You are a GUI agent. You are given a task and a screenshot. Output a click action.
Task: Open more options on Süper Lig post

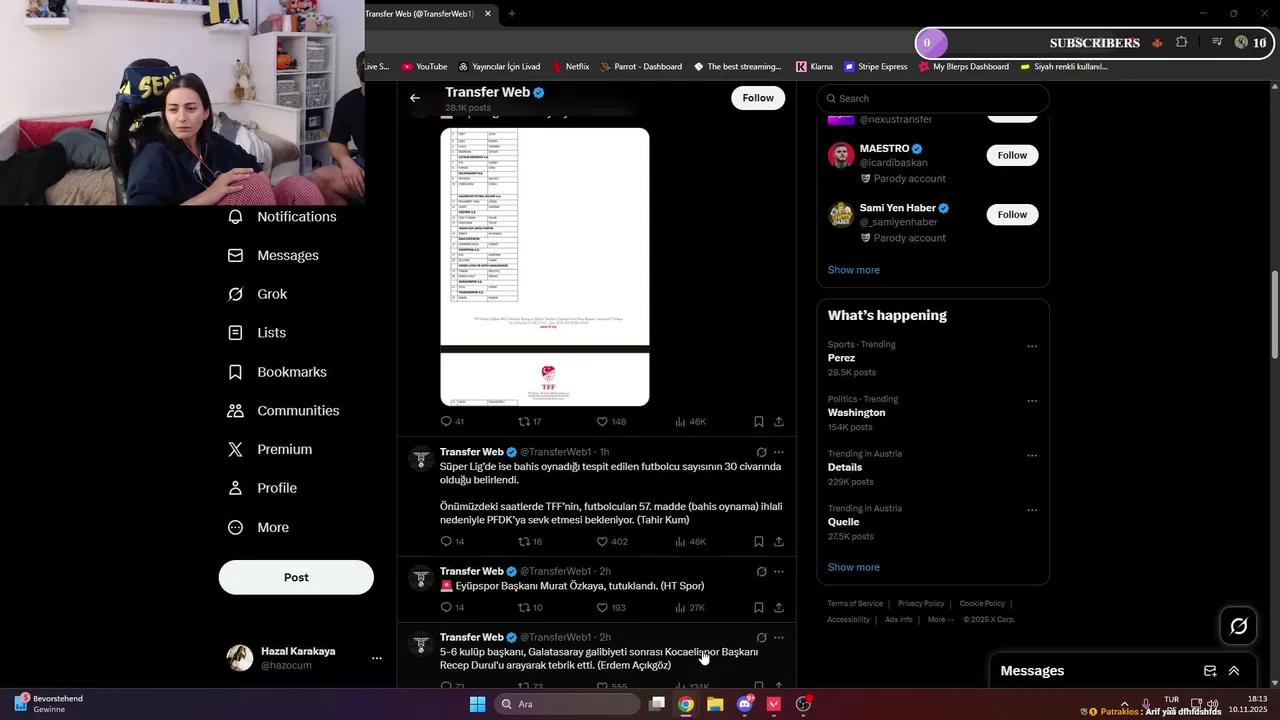(x=779, y=452)
